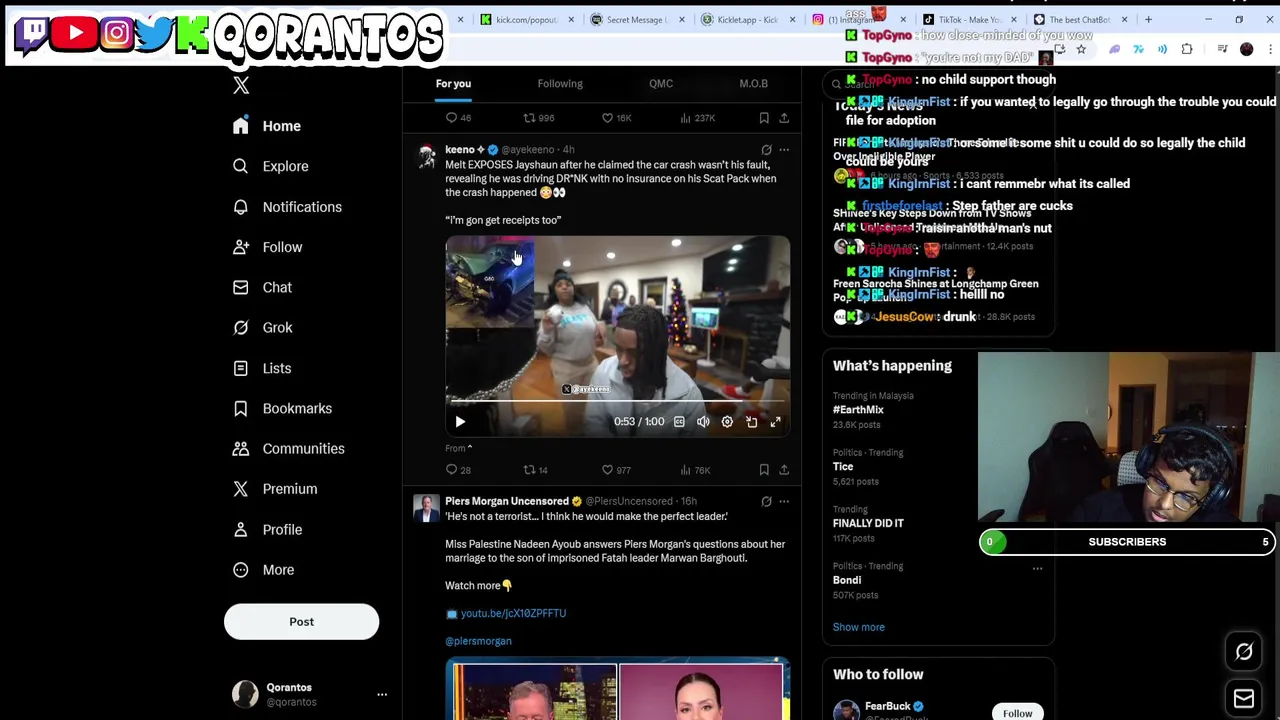The image size is (1280, 720).
Task: Open more options for the Bondi trend
Action: tap(1037, 569)
